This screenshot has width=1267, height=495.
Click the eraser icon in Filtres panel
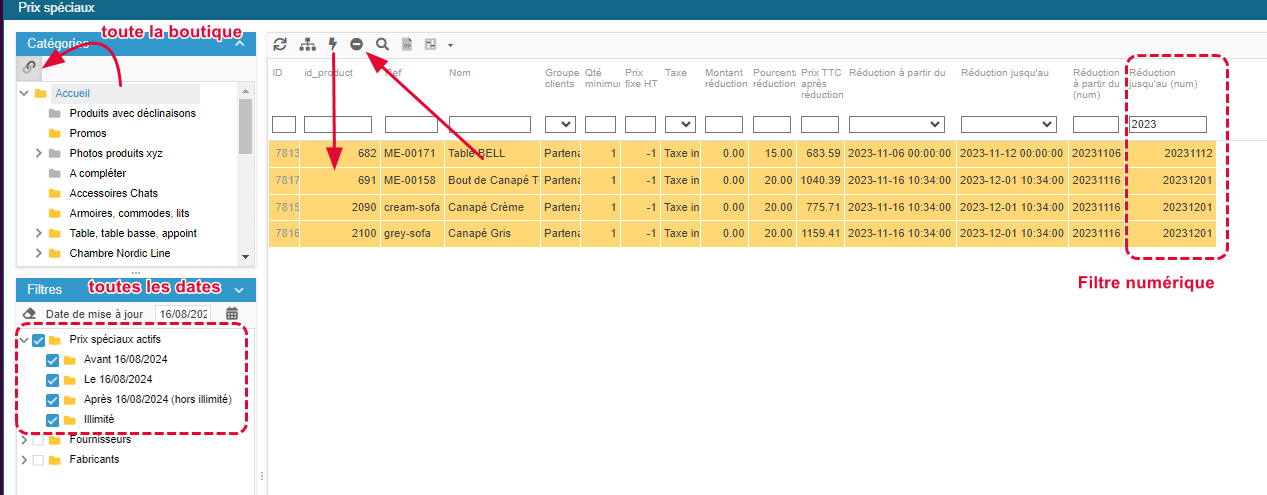pyautogui.click(x=29, y=314)
